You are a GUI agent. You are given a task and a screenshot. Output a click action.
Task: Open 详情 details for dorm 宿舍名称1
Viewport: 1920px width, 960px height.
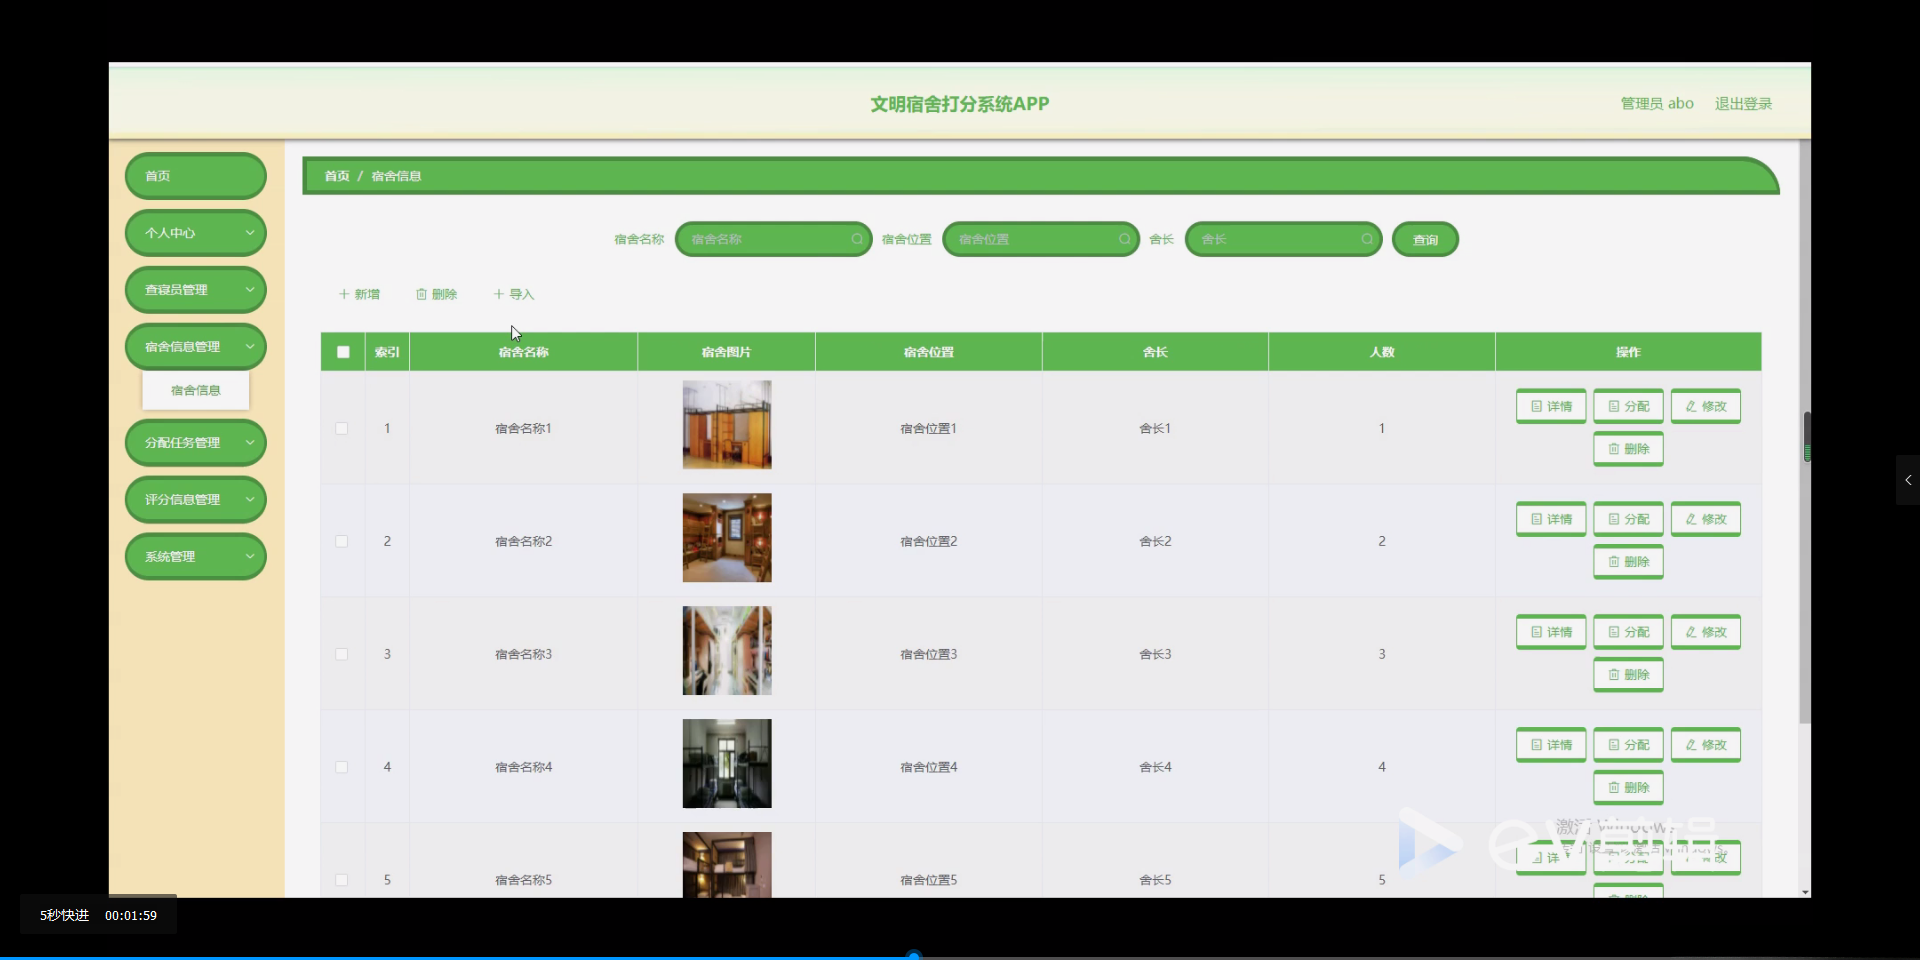tap(1550, 406)
